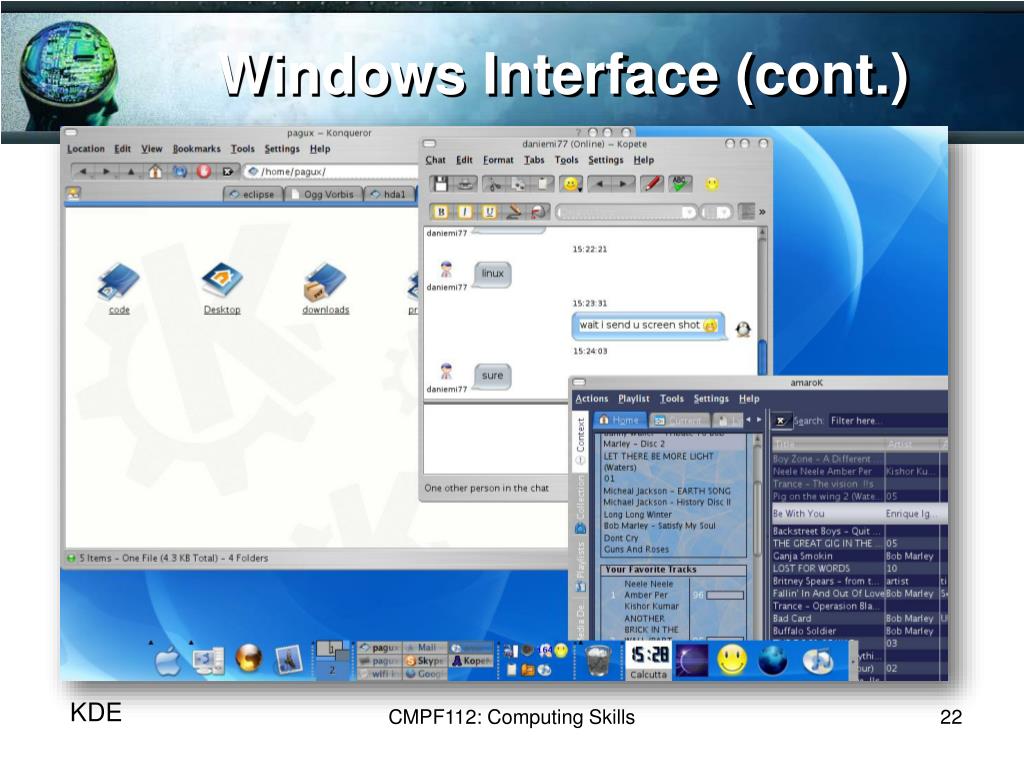
Task: Toggle underline formatting in Kopete
Action: tap(488, 212)
